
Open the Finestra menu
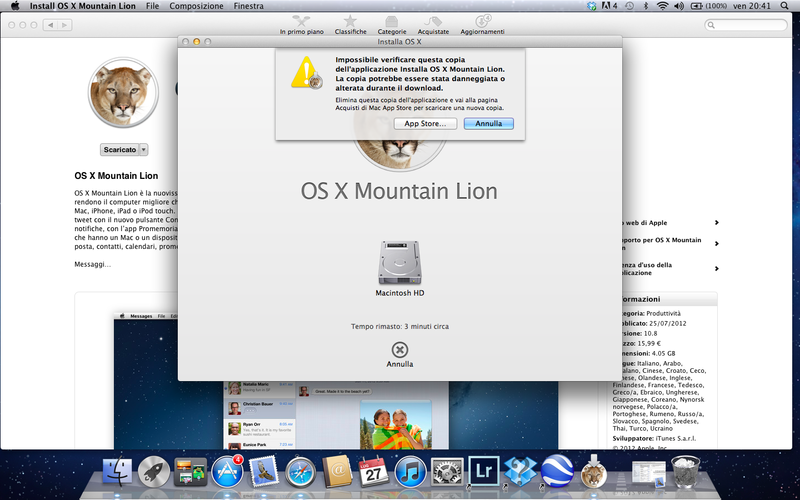coord(248,6)
